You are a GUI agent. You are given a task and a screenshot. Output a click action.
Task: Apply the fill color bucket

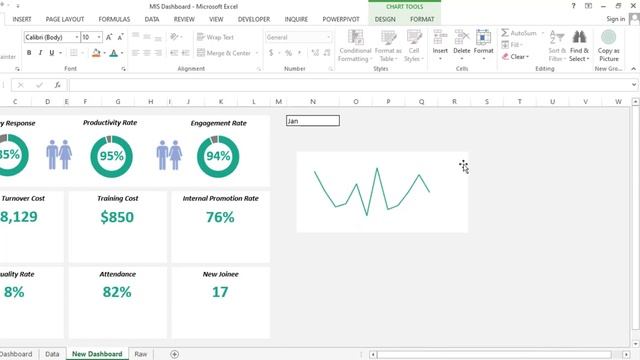tap(96, 53)
